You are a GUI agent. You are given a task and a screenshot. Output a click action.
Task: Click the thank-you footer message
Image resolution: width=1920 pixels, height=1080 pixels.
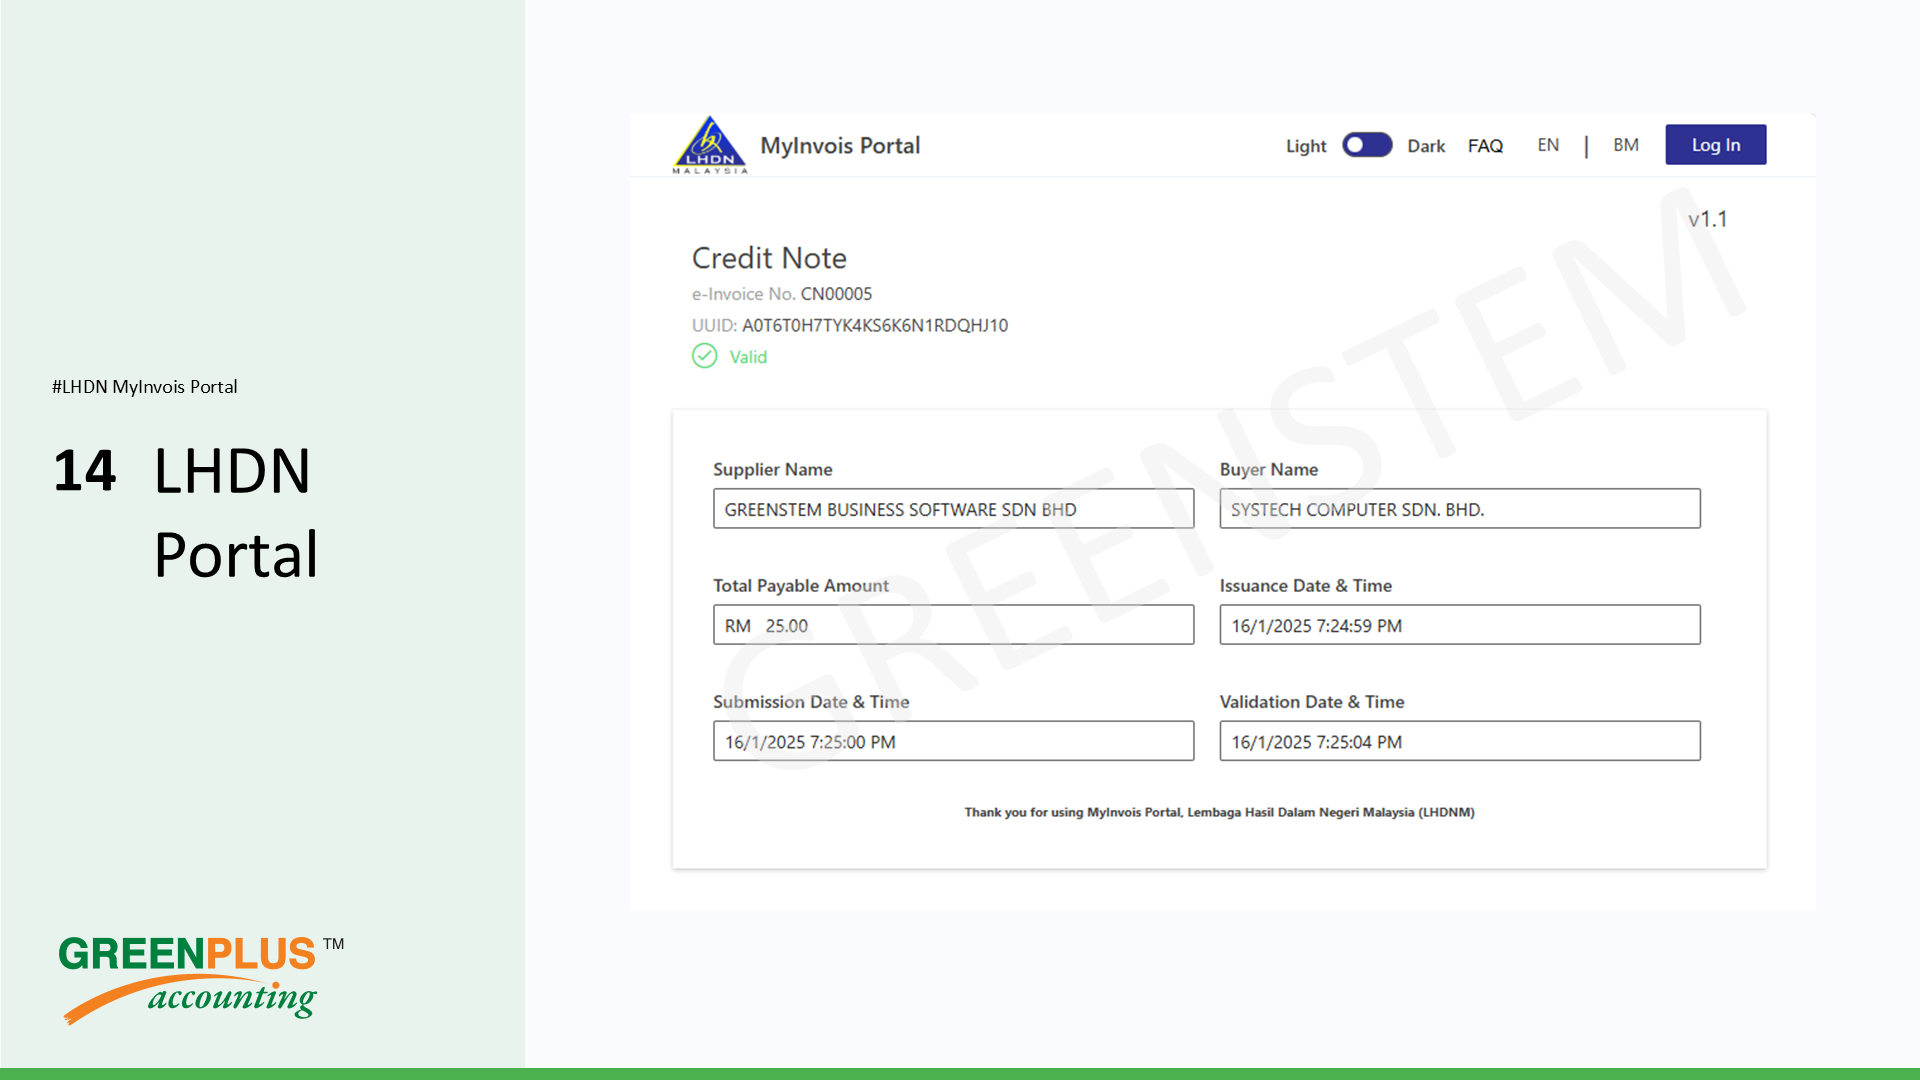coord(1219,812)
